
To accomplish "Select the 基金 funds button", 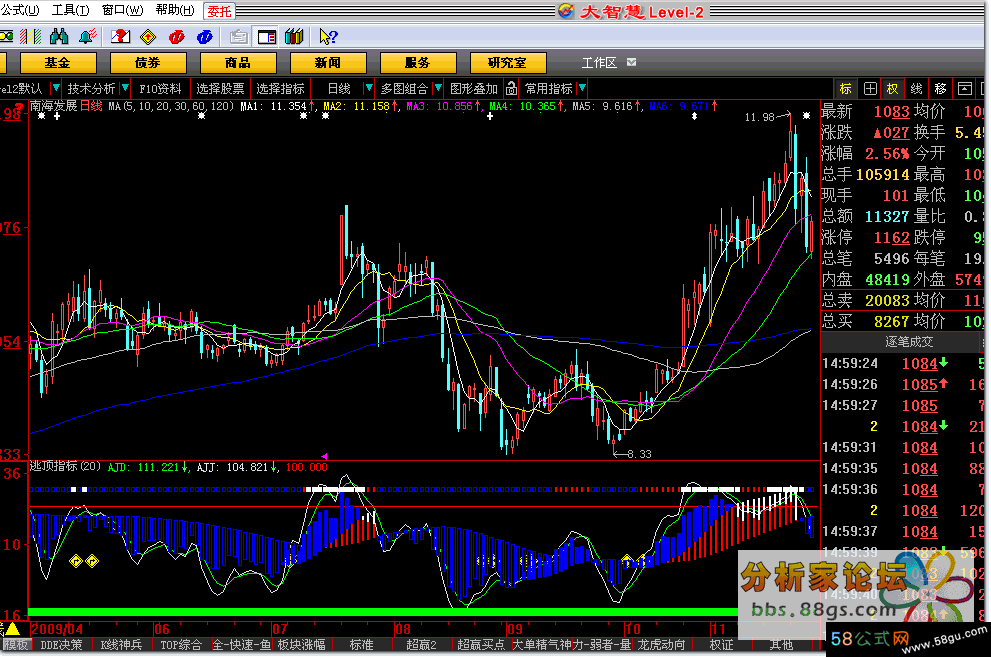I will pos(58,63).
